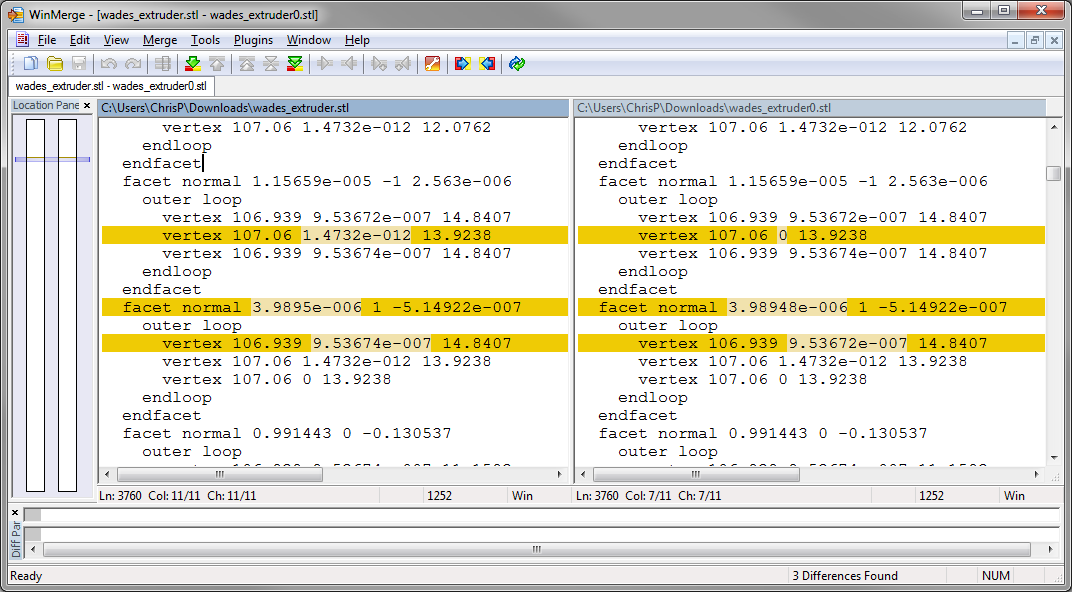Click the New document toolbar icon
Viewport: 1072px width, 592px height.
pyautogui.click(x=31, y=64)
